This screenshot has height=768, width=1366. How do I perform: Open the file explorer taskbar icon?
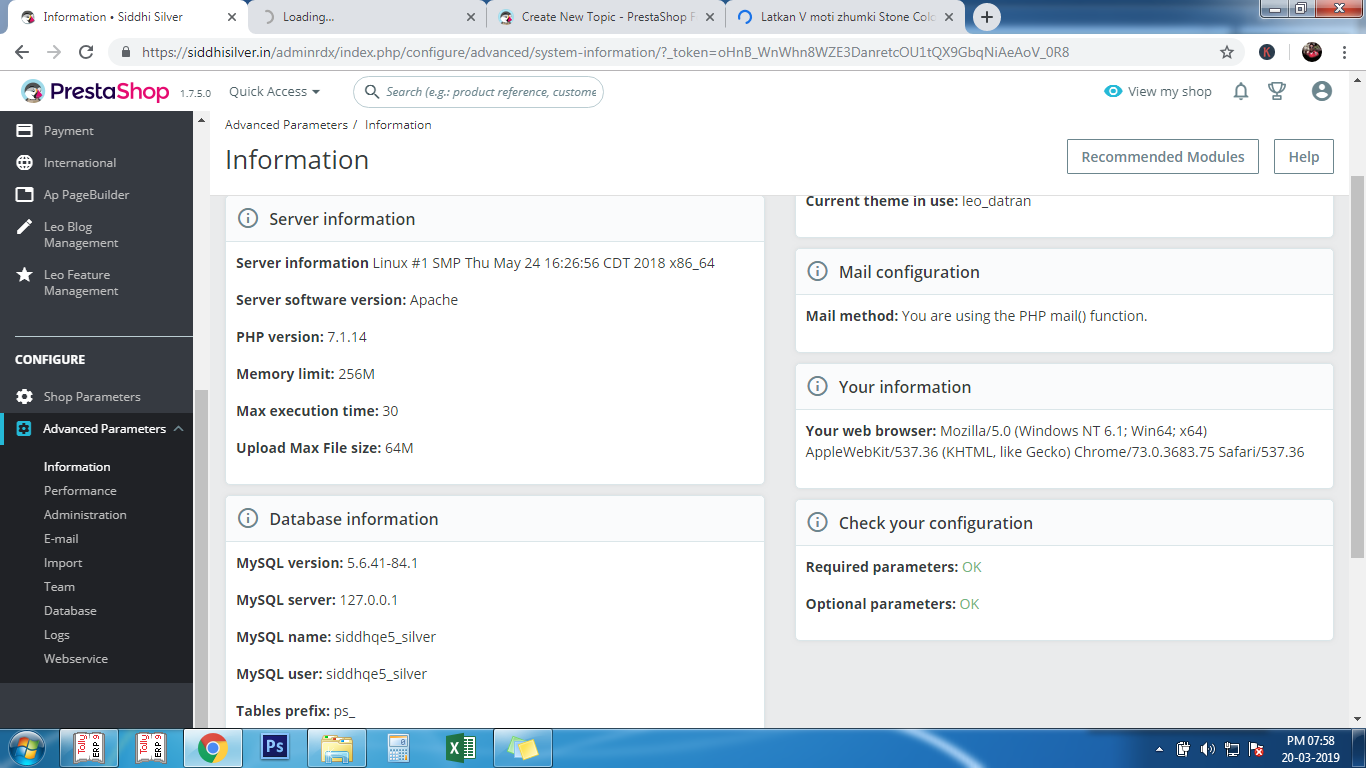click(336, 748)
